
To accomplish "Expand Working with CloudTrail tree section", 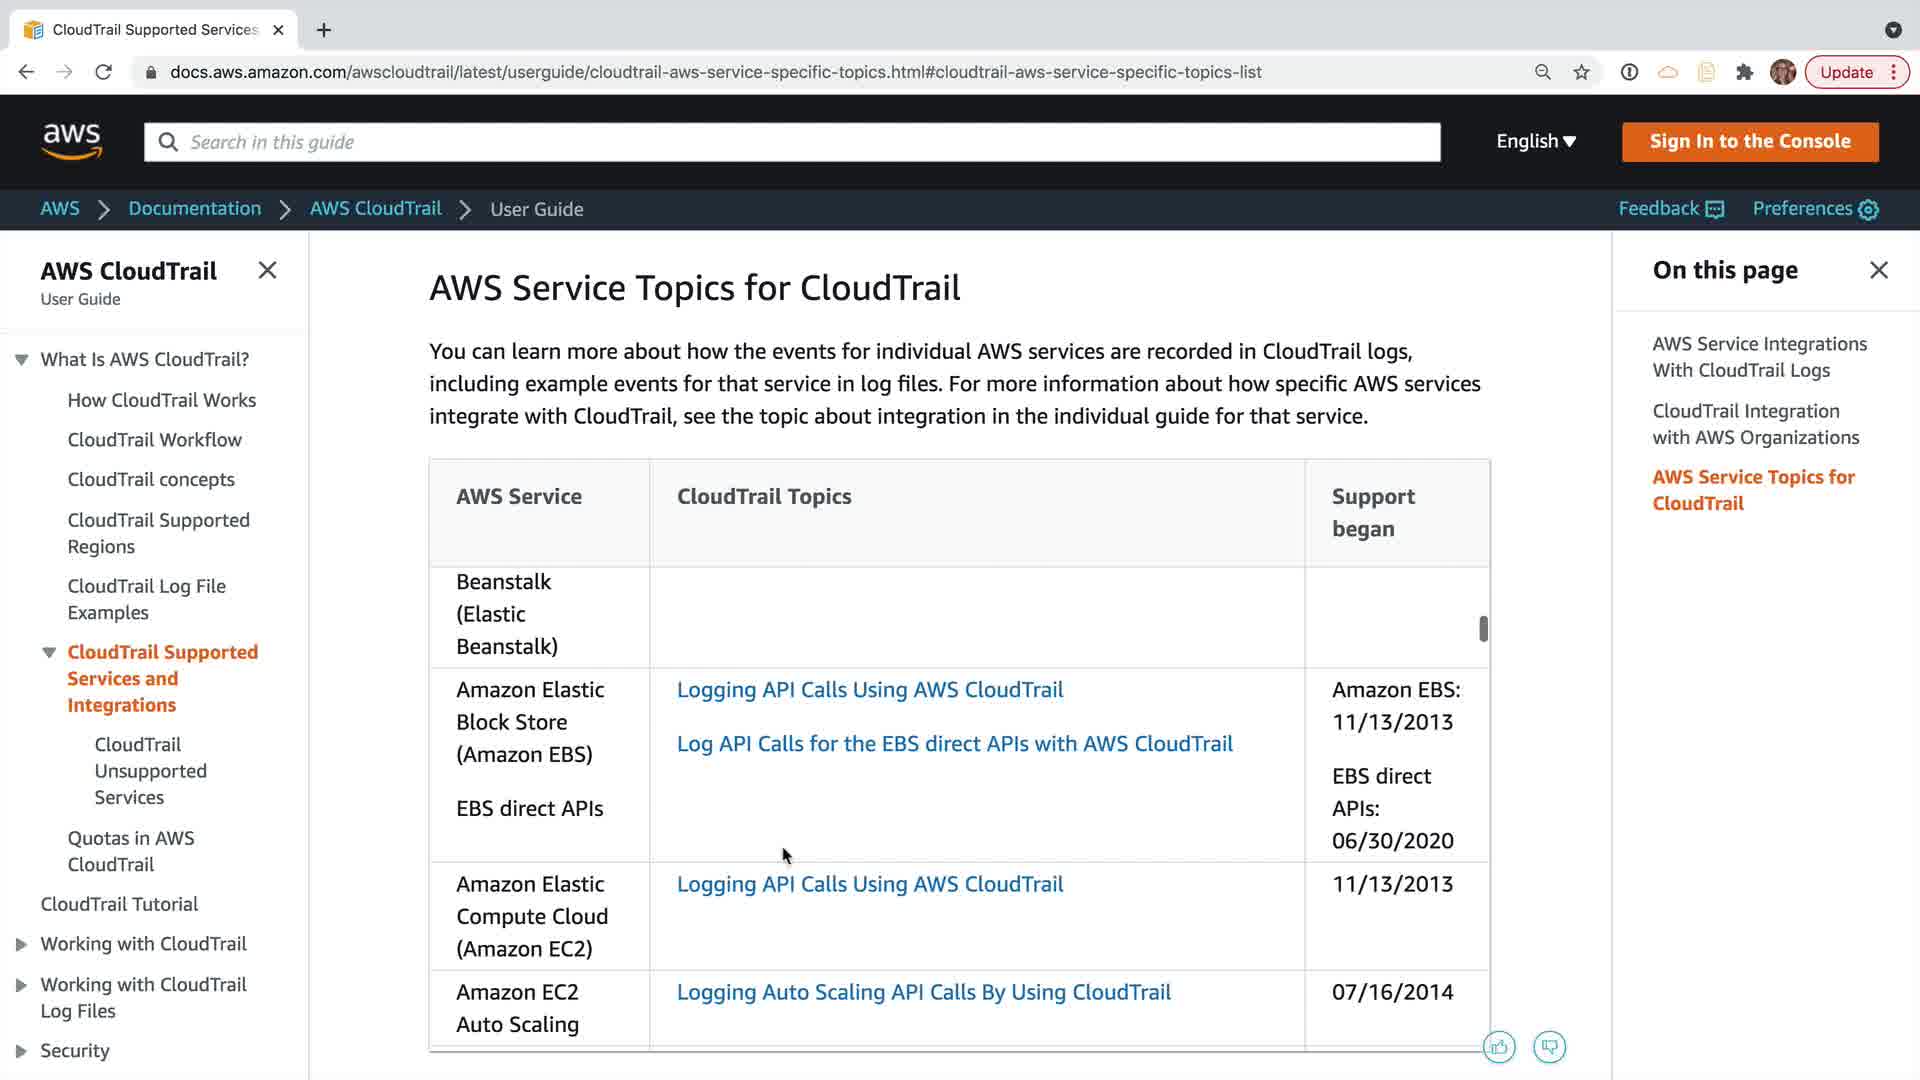I will (21, 944).
